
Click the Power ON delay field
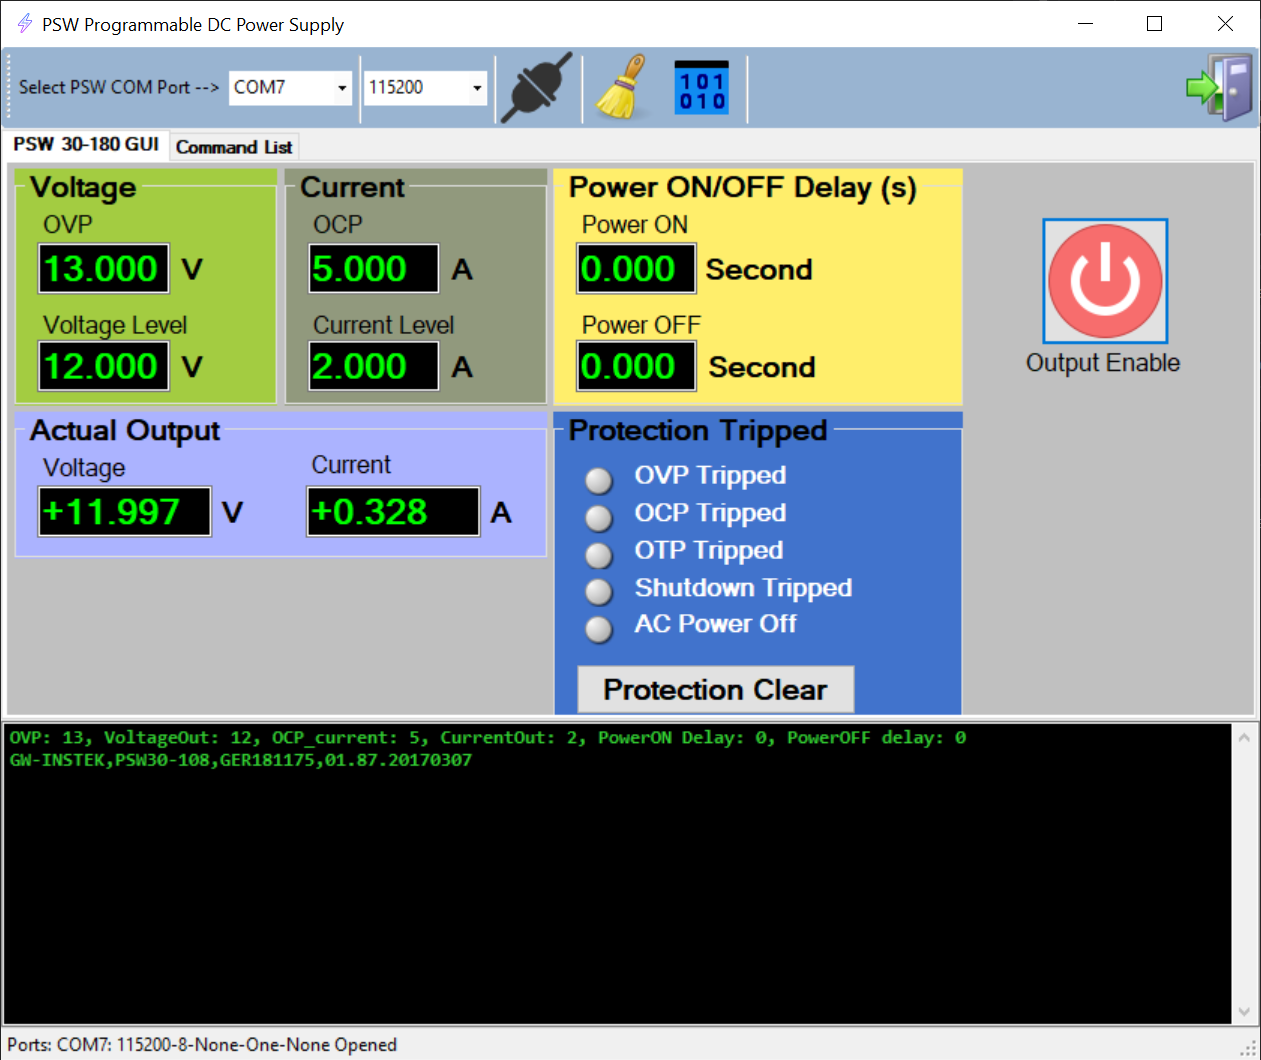[636, 269]
